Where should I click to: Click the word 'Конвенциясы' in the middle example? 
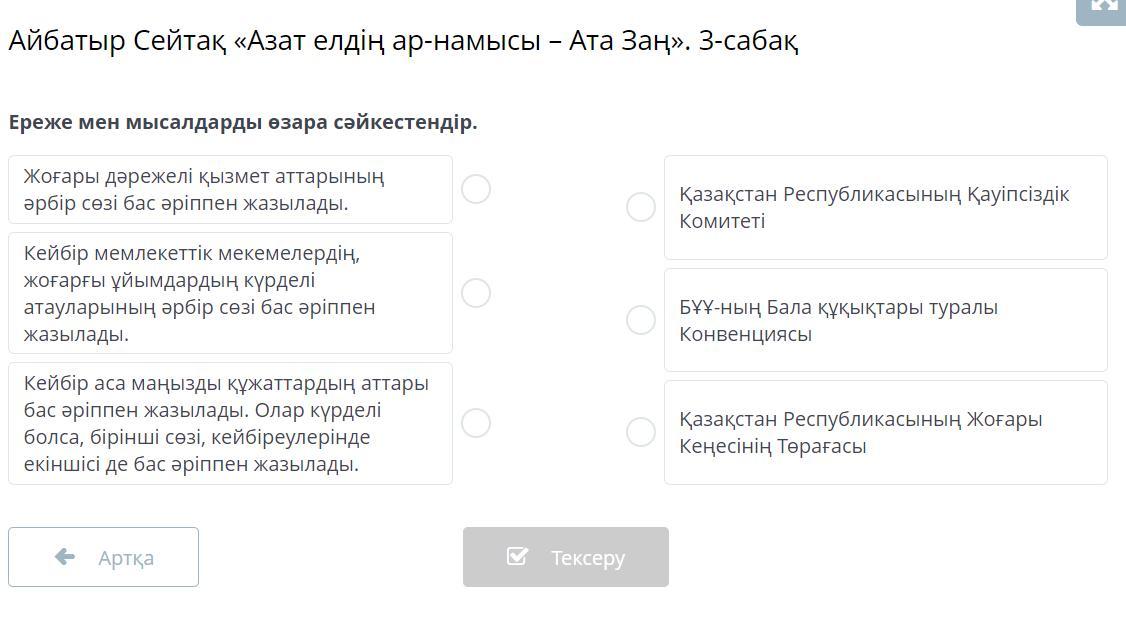(x=745, y=334)
